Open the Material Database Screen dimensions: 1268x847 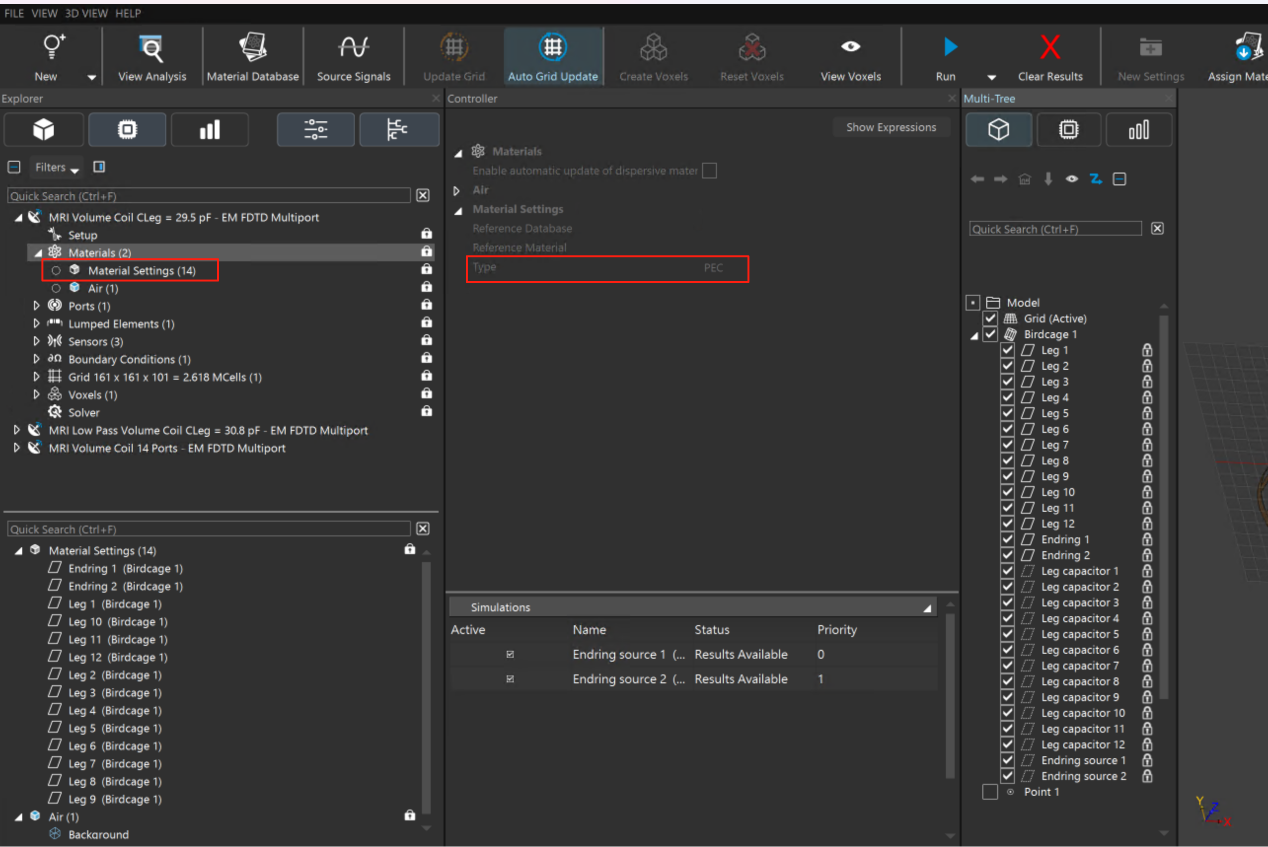click(252, 48)
